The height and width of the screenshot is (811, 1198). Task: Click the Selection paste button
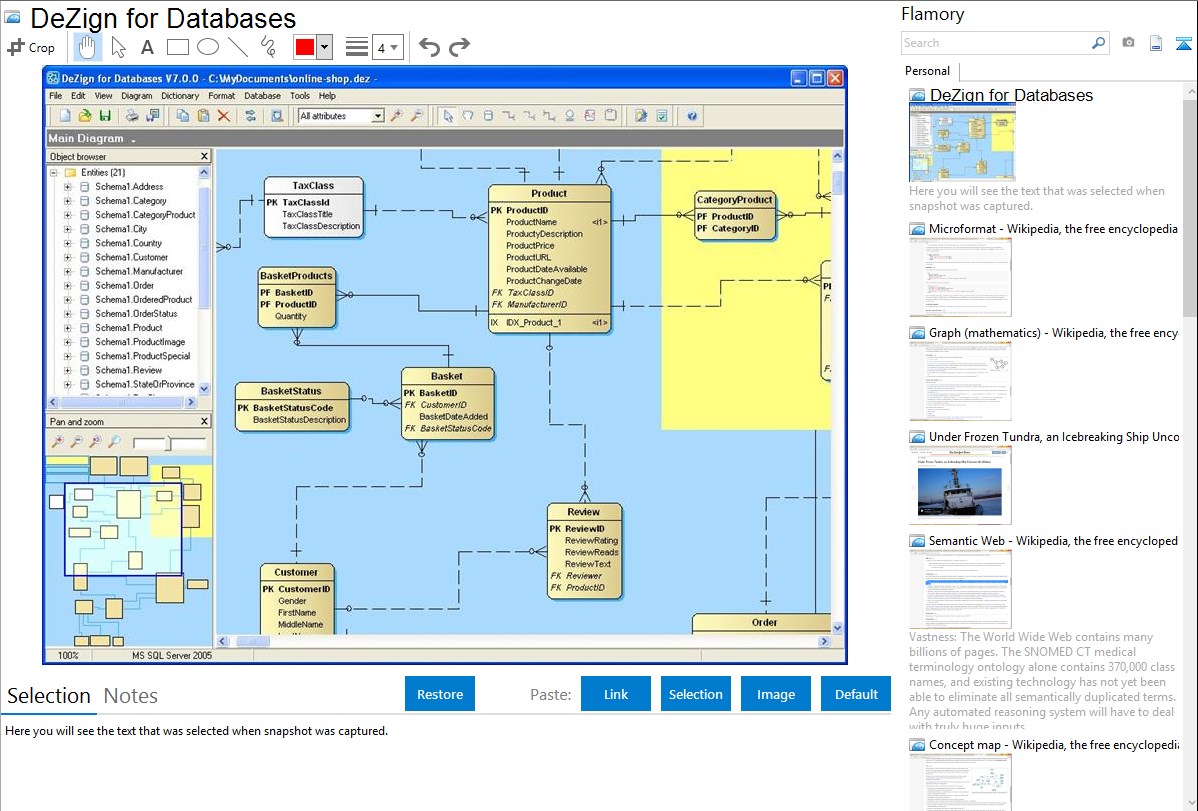695,694
